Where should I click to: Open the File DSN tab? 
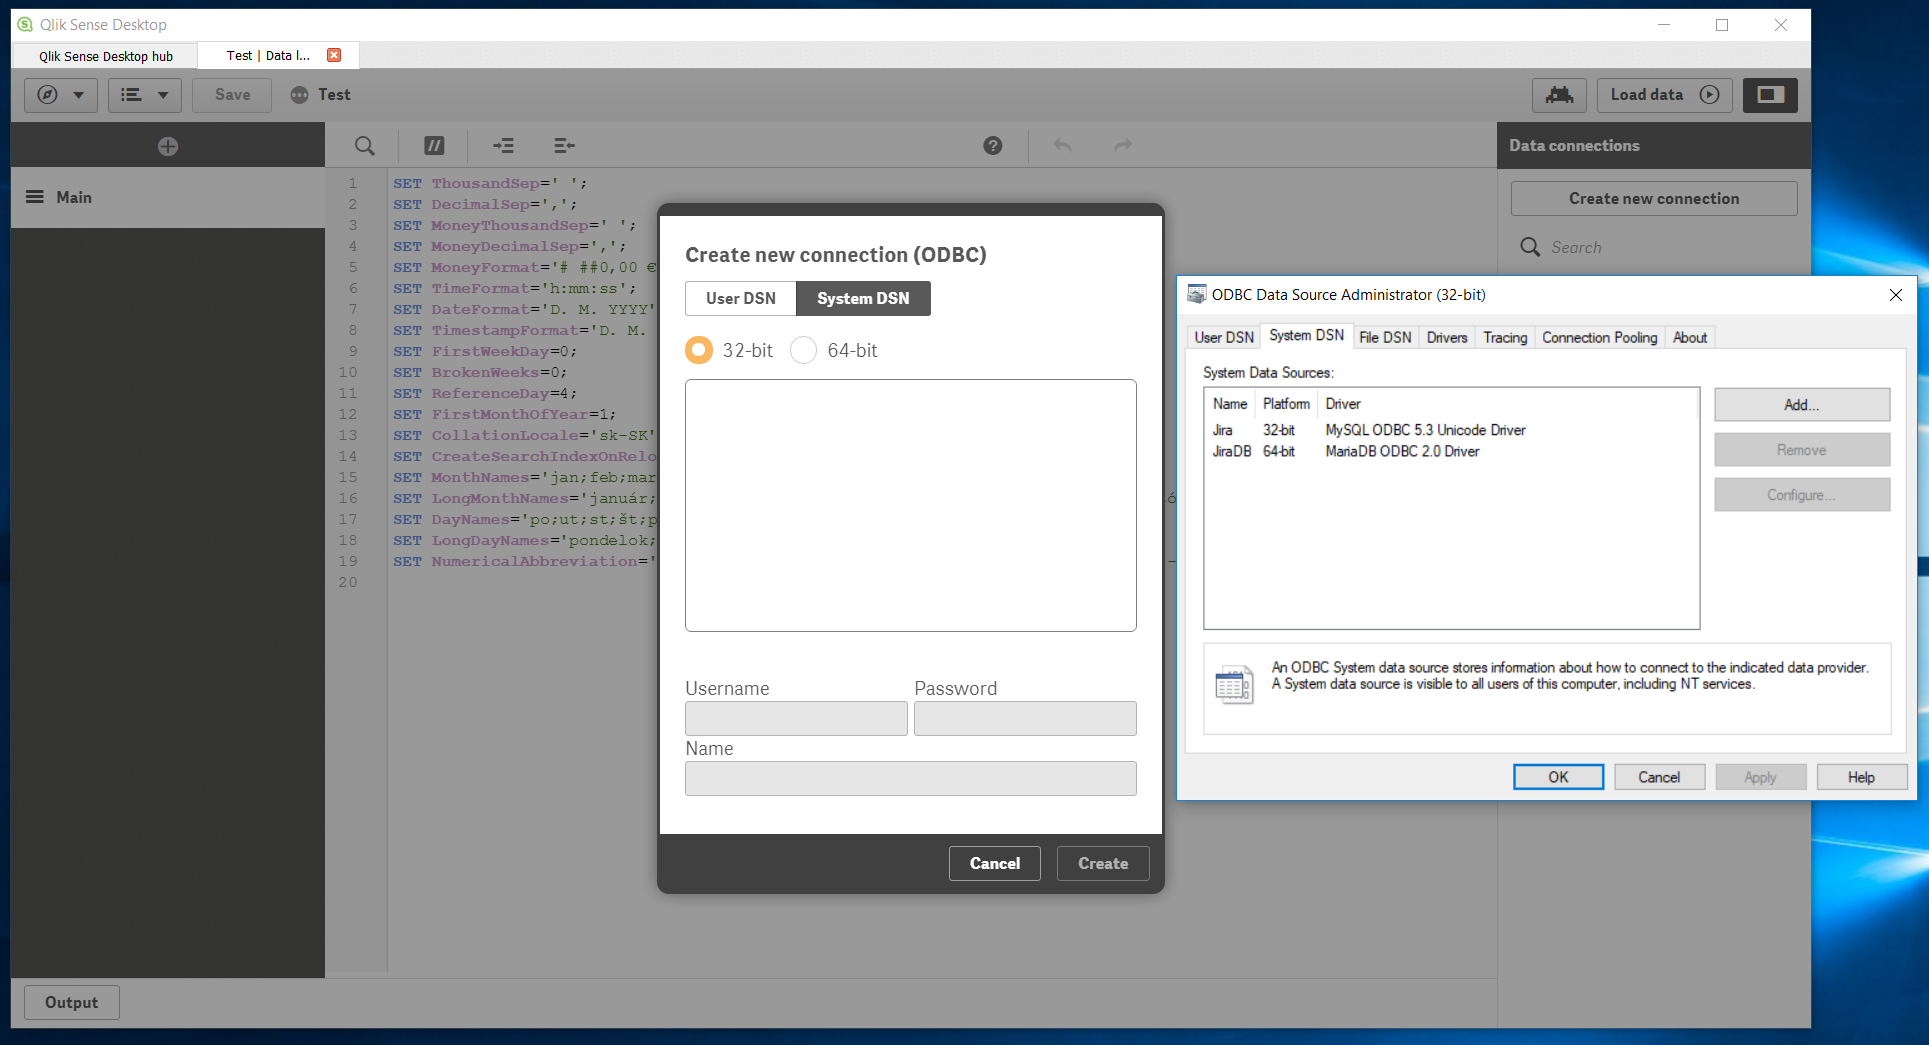[x=1385, y=337]
